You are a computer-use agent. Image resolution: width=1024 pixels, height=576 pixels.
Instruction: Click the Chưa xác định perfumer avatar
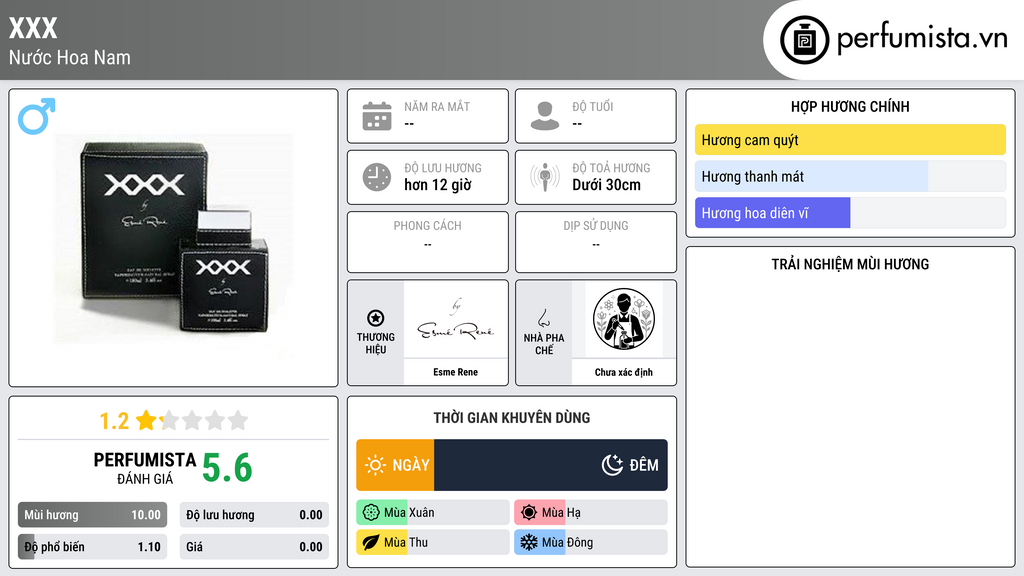624,319
